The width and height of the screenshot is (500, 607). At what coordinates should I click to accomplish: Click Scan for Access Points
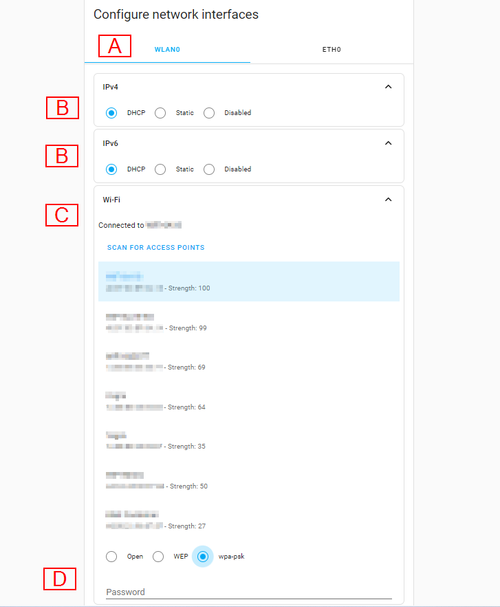pyautogui.click(x=156, y=247)
